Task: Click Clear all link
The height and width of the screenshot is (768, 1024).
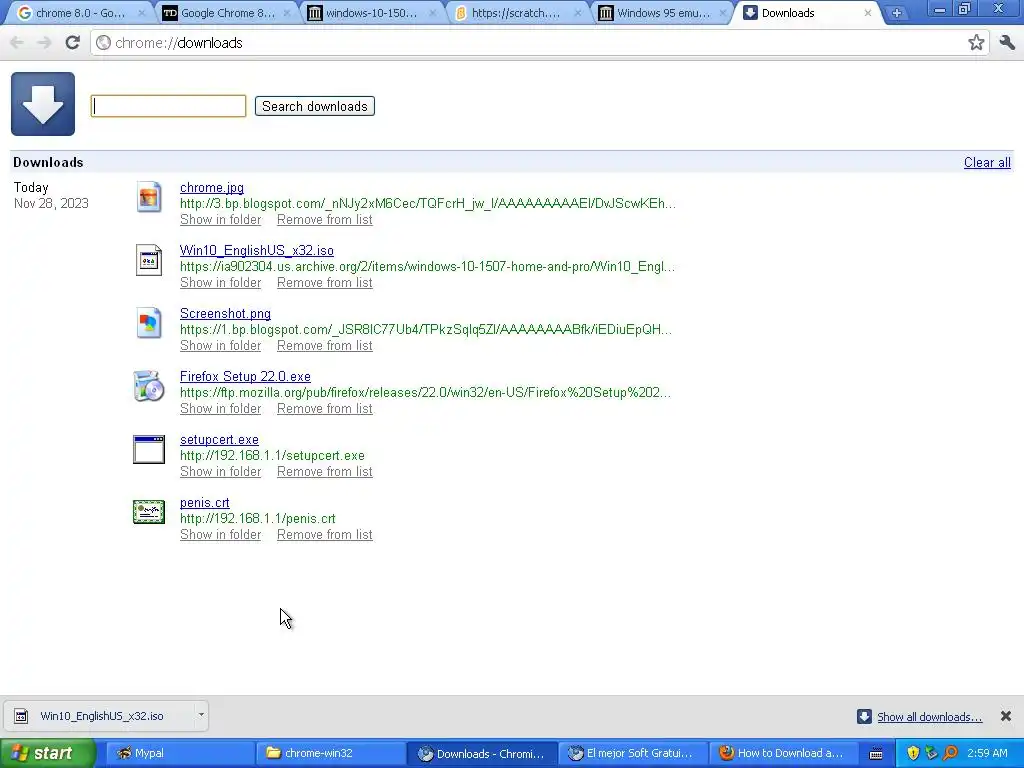Action: [987, 163]
